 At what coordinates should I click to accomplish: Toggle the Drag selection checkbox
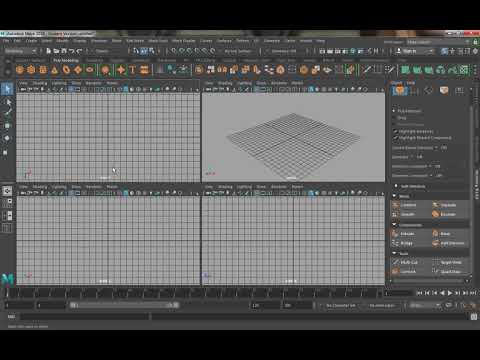tap(395, 118)
